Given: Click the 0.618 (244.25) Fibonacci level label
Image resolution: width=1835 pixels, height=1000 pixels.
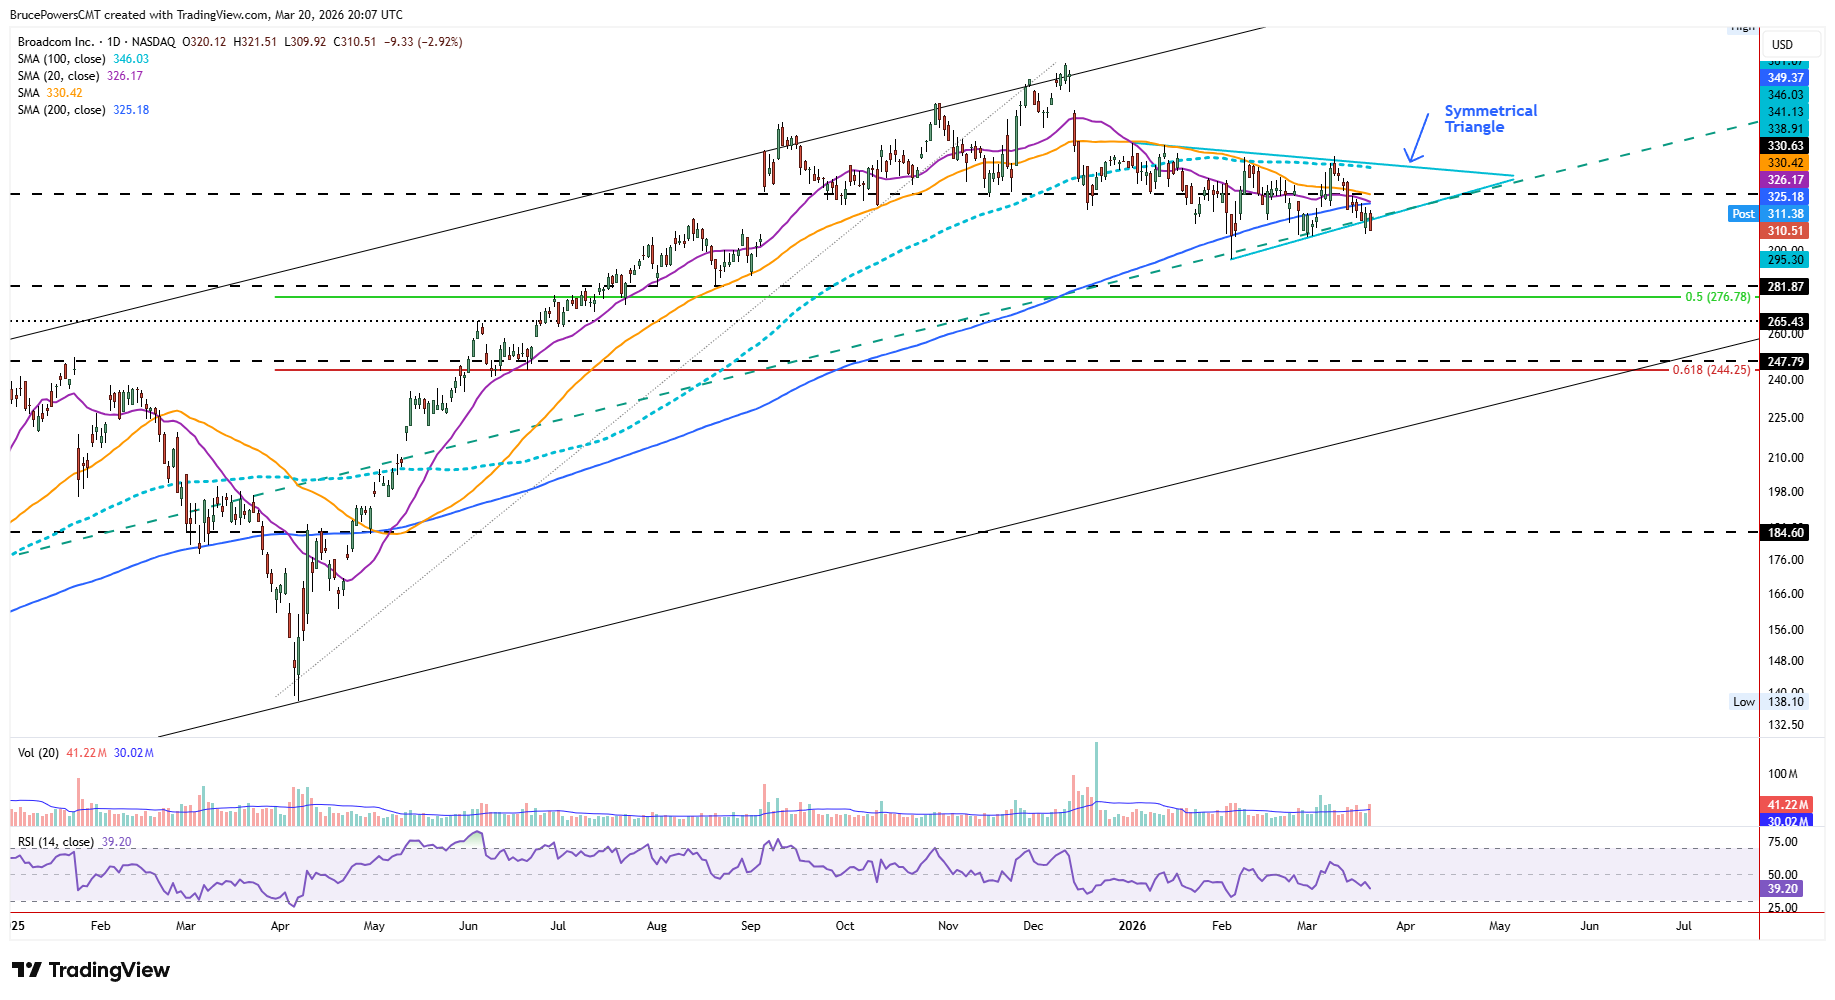Looking at the screenshot, I should [x=1712, y=370].
